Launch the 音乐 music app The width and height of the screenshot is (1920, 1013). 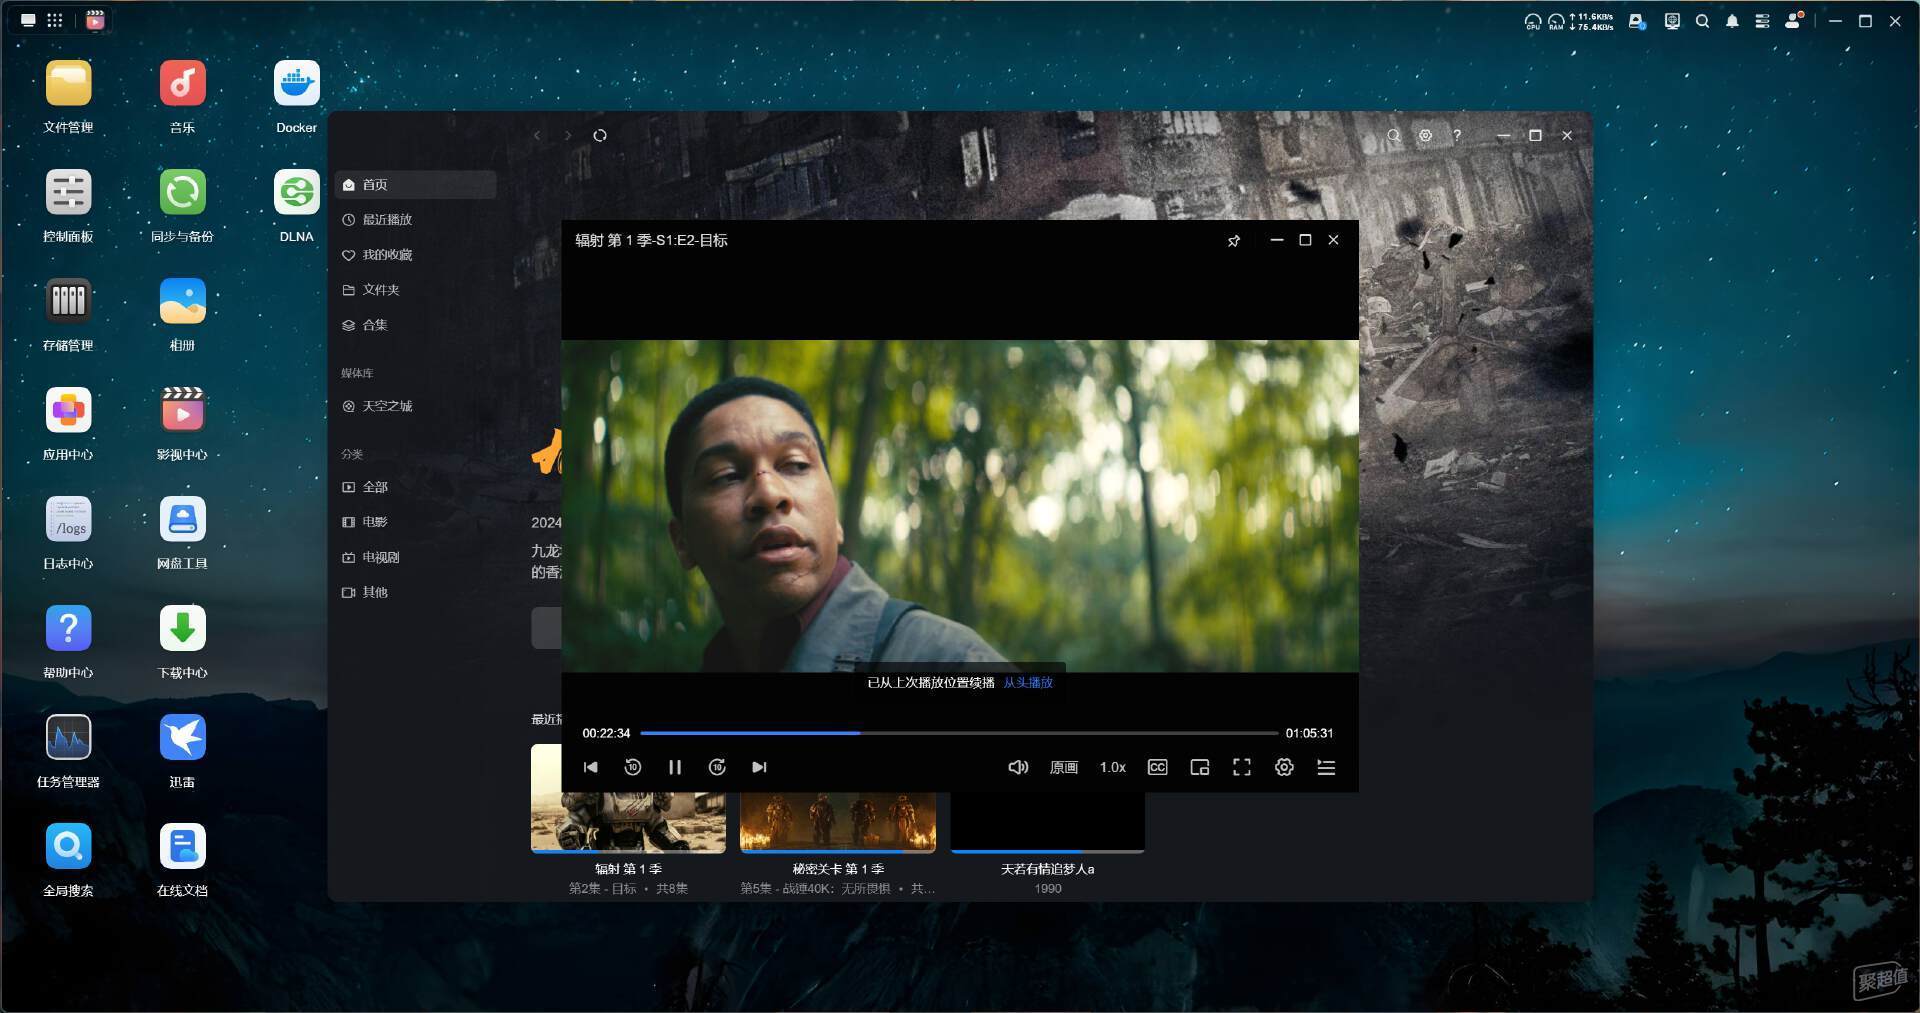(182, 84)
